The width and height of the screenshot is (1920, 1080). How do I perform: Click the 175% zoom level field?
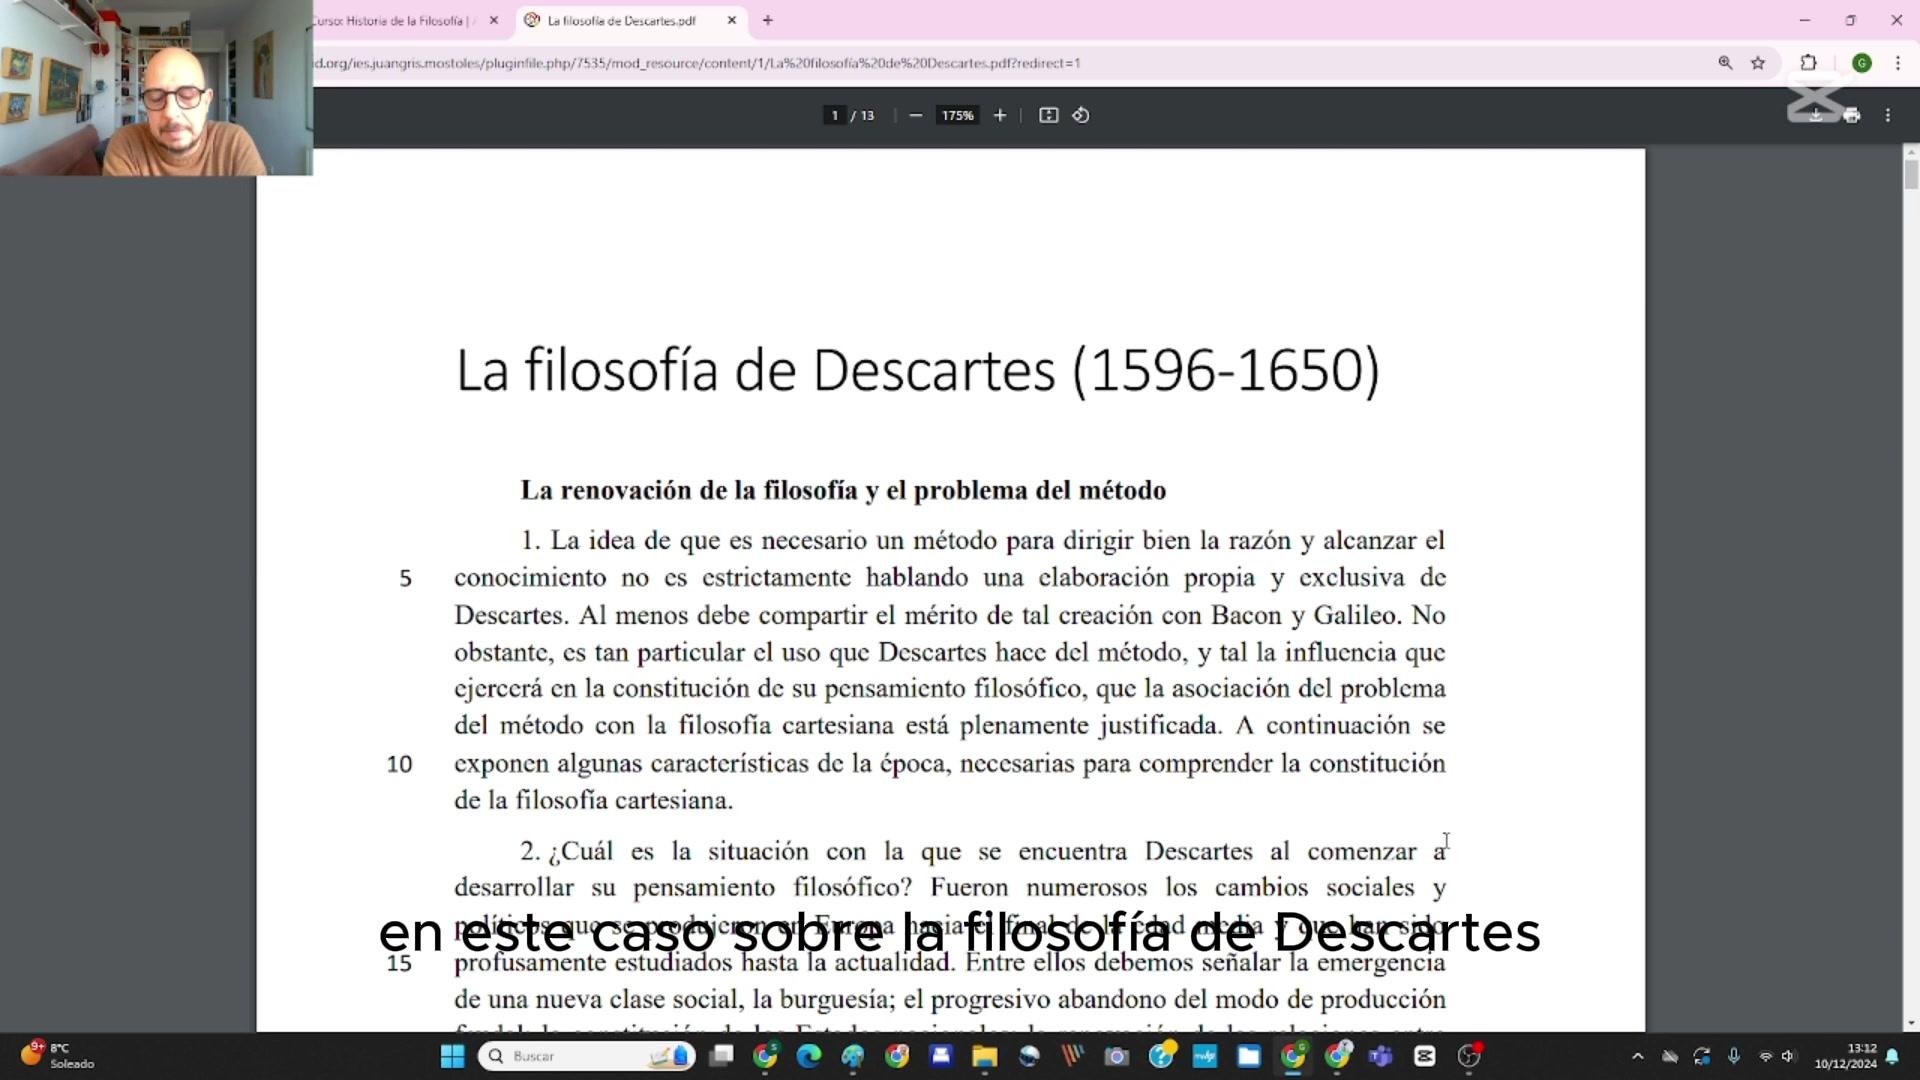tap(957, 116)
